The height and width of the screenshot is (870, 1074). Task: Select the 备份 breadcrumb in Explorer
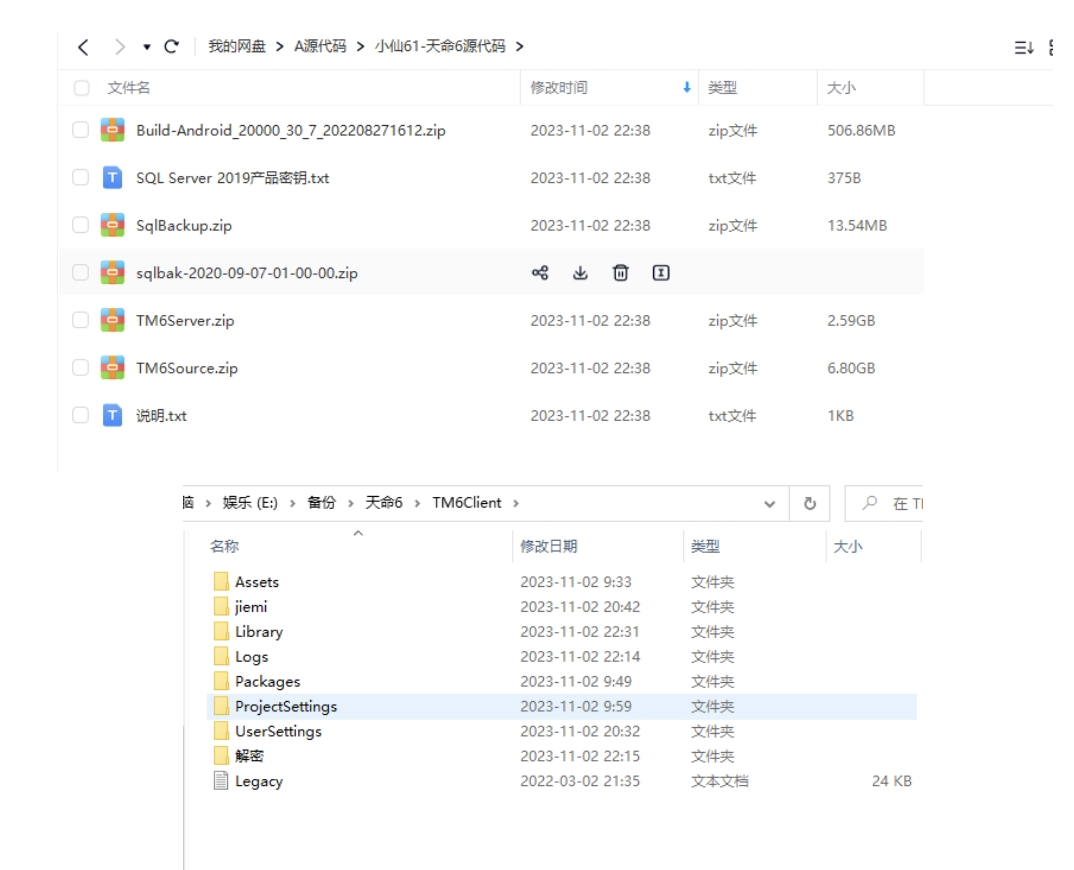[321, 503]
